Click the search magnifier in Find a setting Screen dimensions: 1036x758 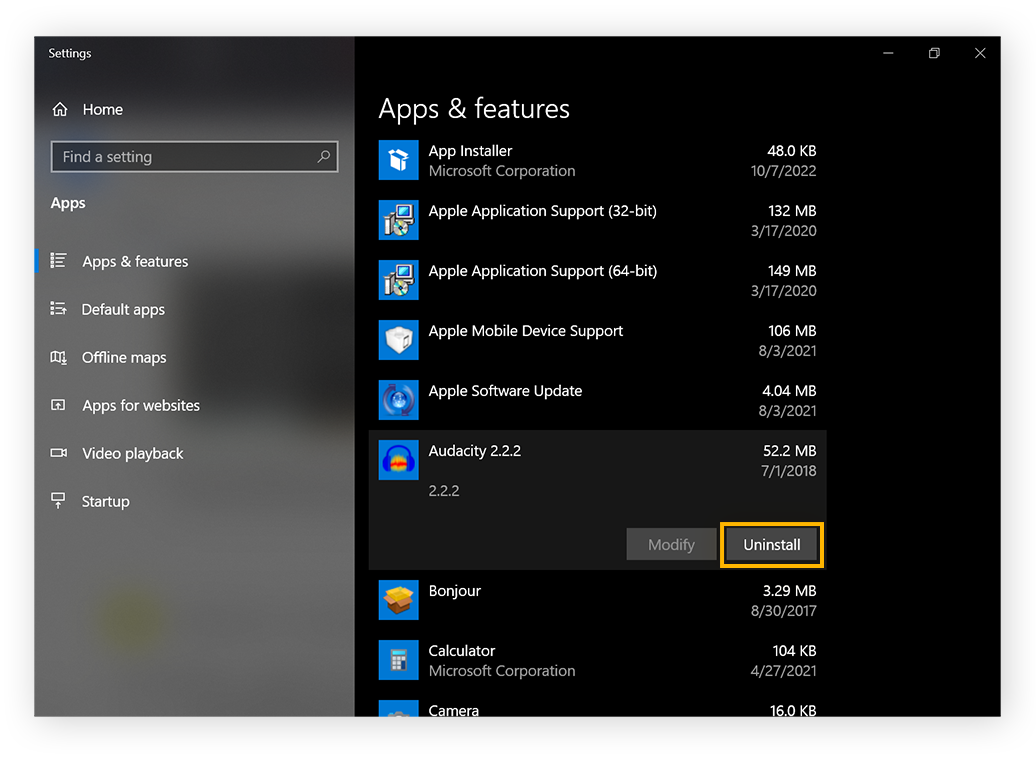point(323,157)
